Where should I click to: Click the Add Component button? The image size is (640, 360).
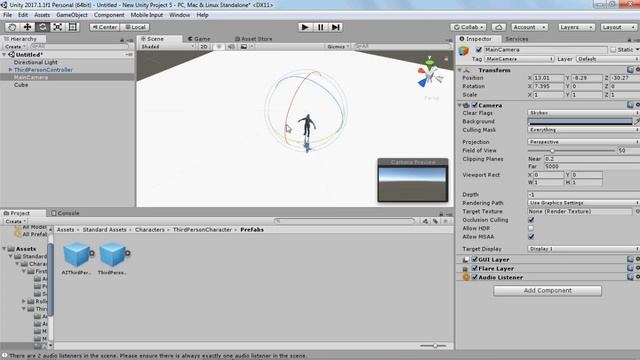tap(547, 291)
